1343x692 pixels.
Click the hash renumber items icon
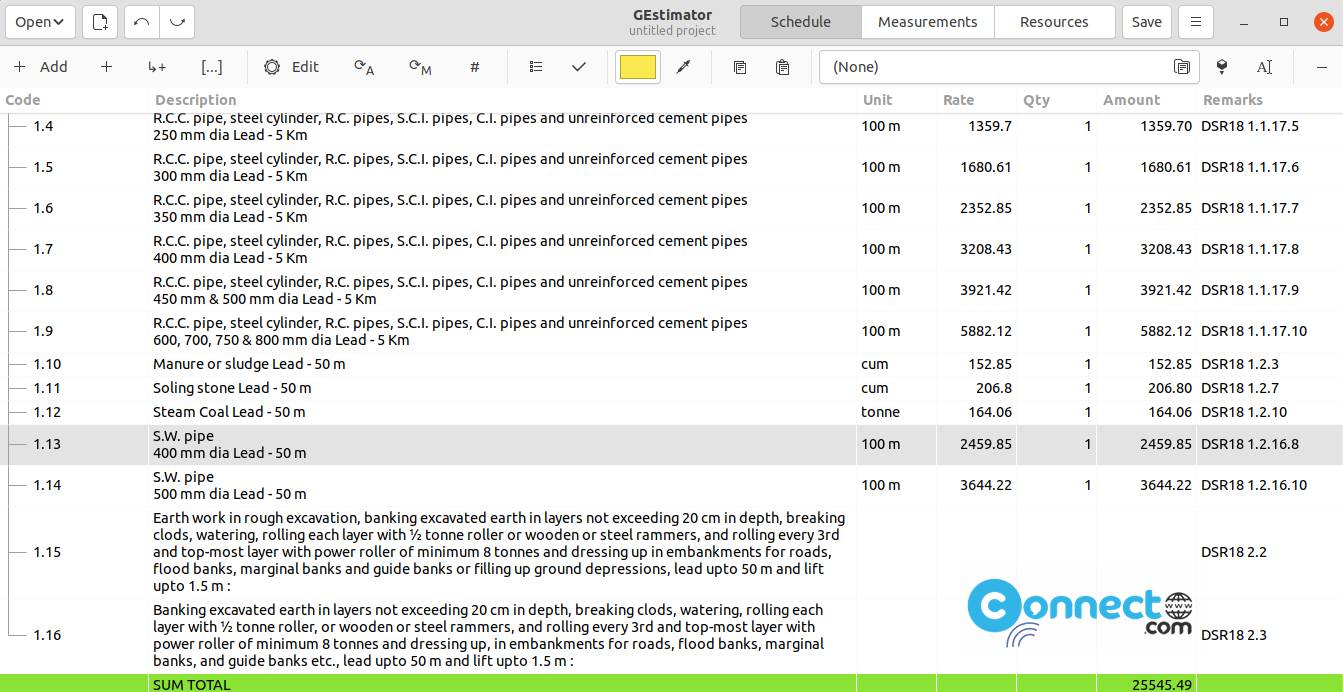pos(474,67)
